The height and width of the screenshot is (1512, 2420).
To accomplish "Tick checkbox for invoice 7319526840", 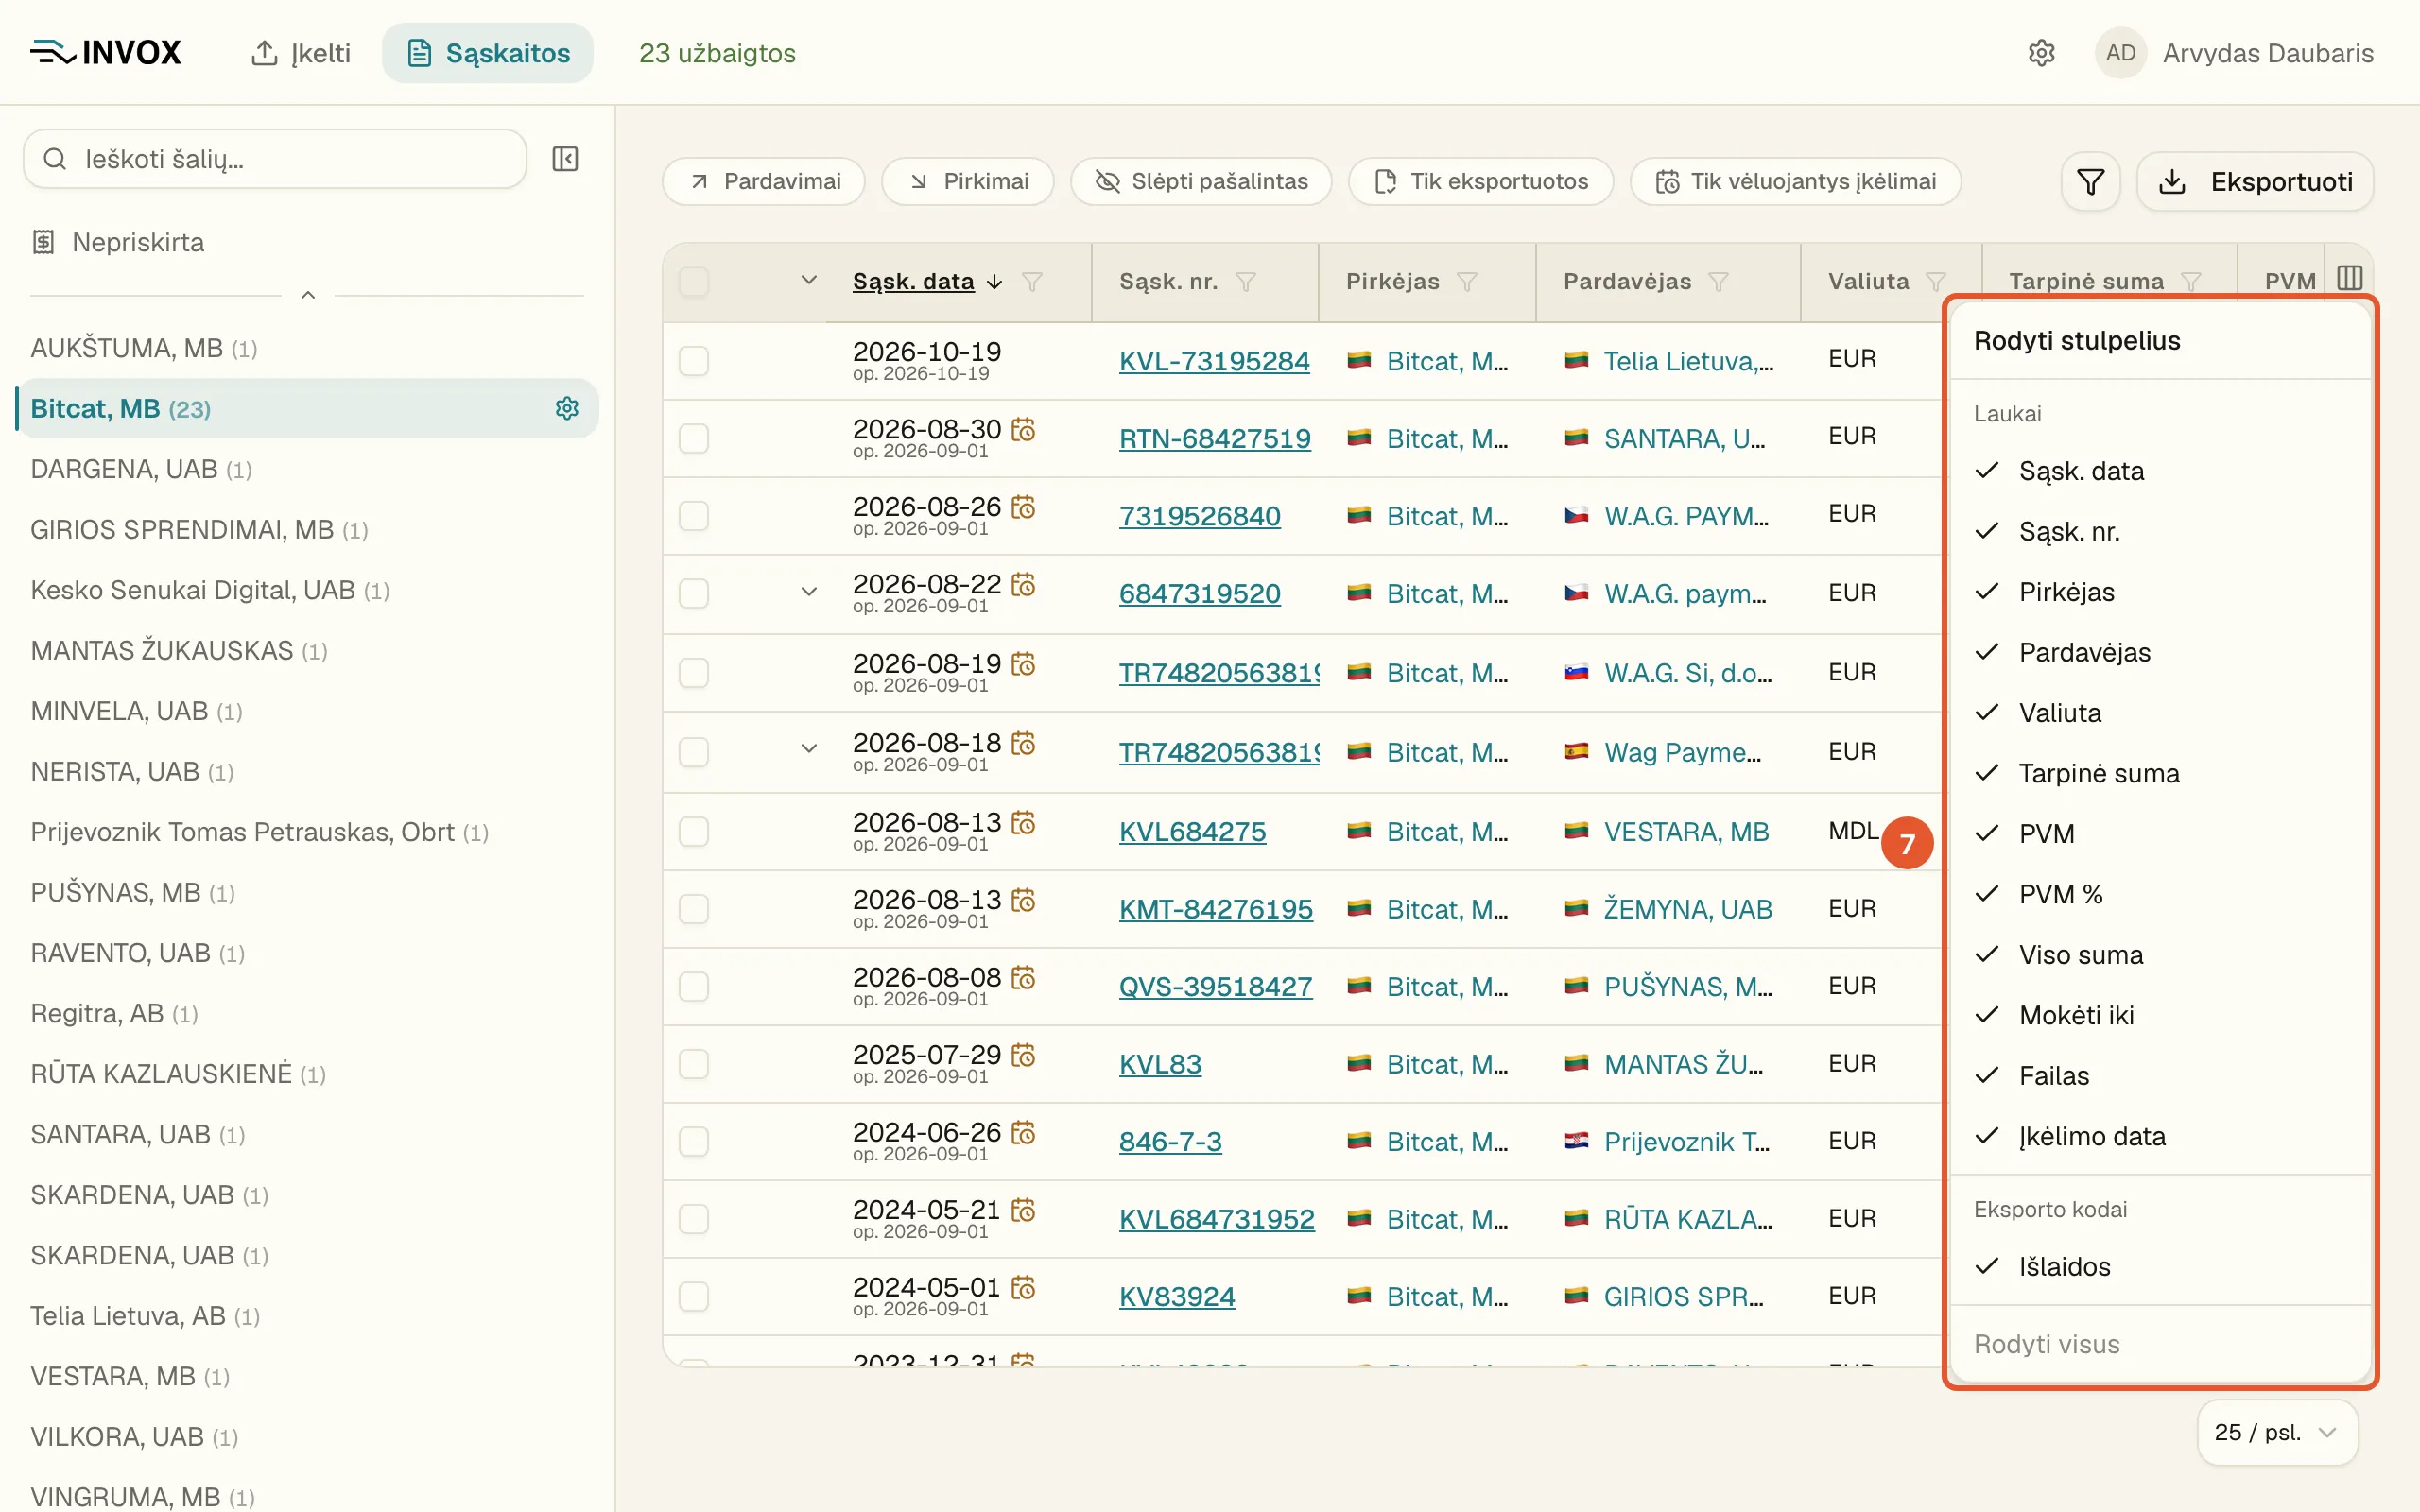I will (x=694, y=516).
